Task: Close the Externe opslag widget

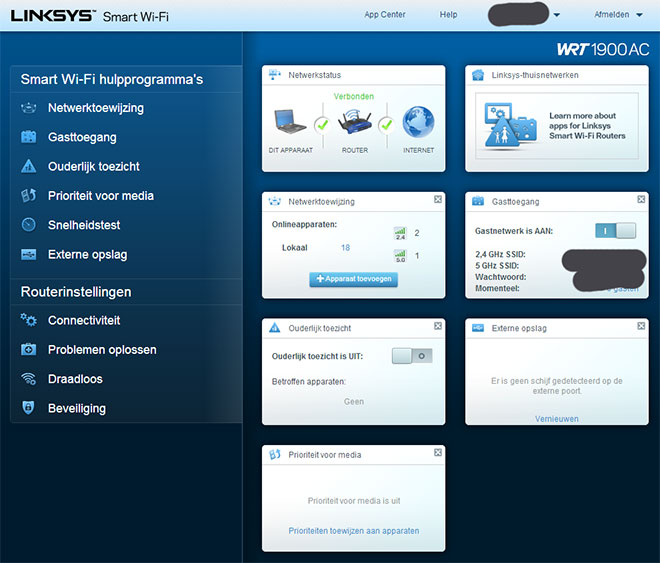Action: pos(641,326)
